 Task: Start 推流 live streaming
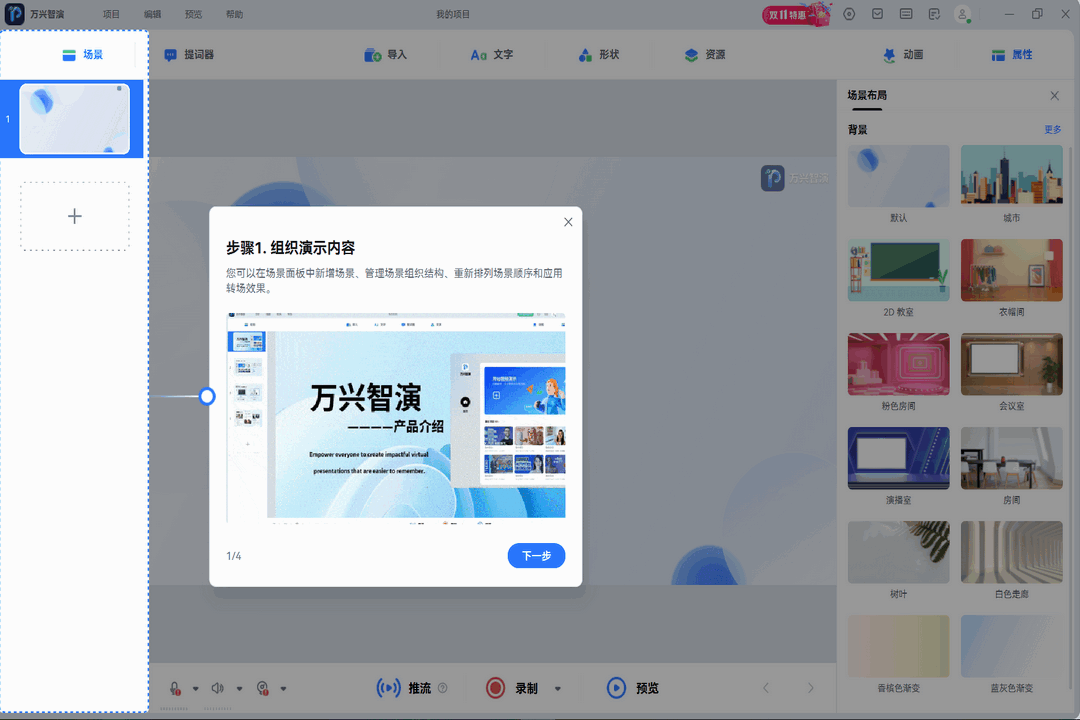coord(404,688)
